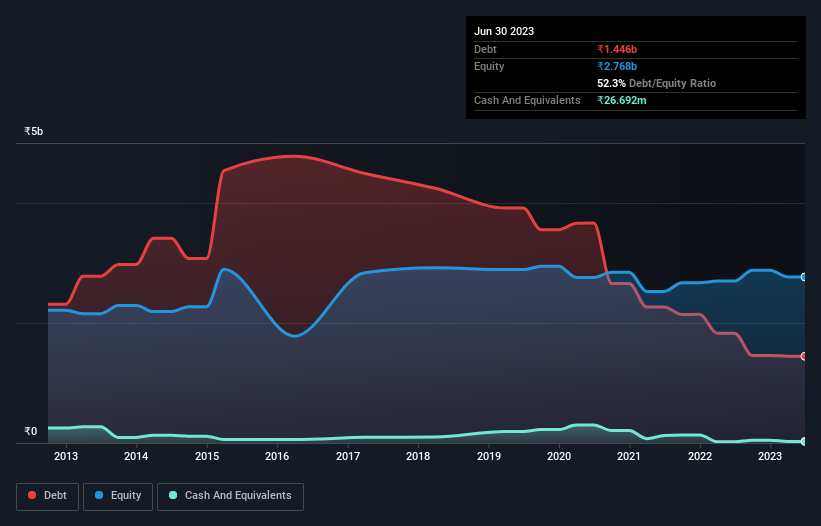Click the 2023 x-axis label
821x526 pixels.
[x=770, y=456]
